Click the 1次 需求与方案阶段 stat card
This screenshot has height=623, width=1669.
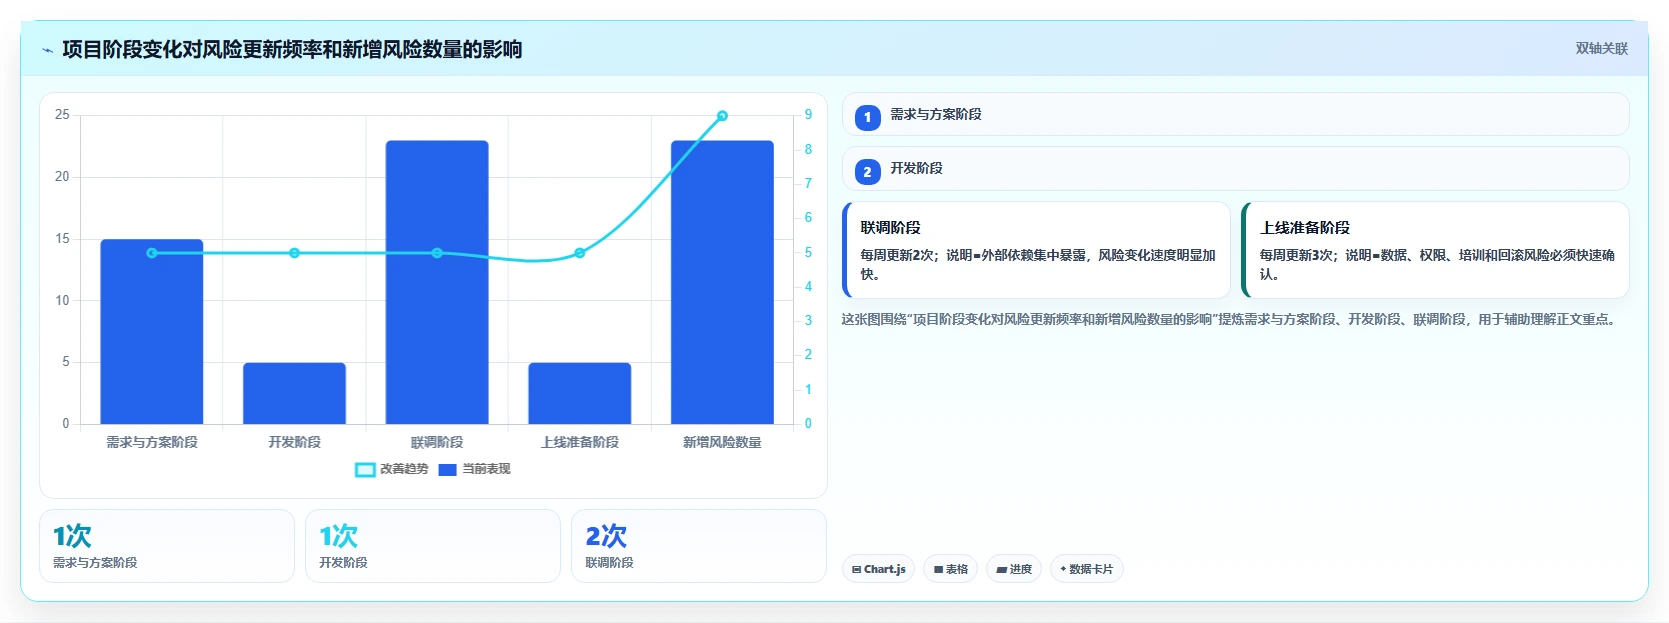pos(167,546)
